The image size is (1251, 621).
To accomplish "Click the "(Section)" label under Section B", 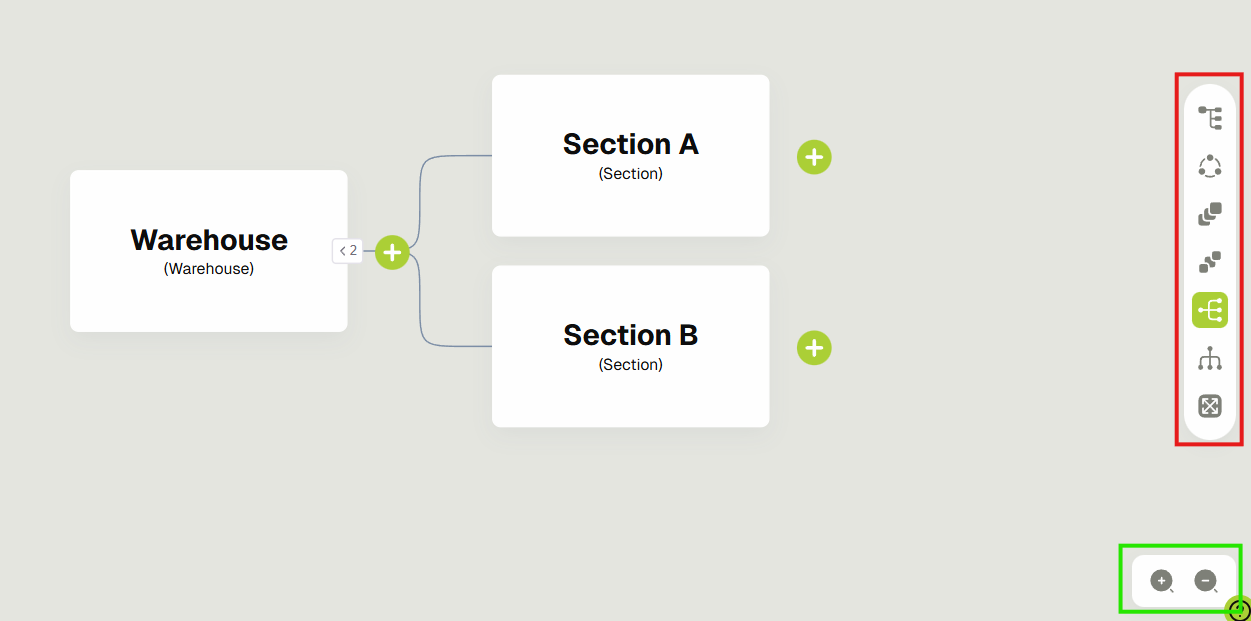I will click(630, 365).
